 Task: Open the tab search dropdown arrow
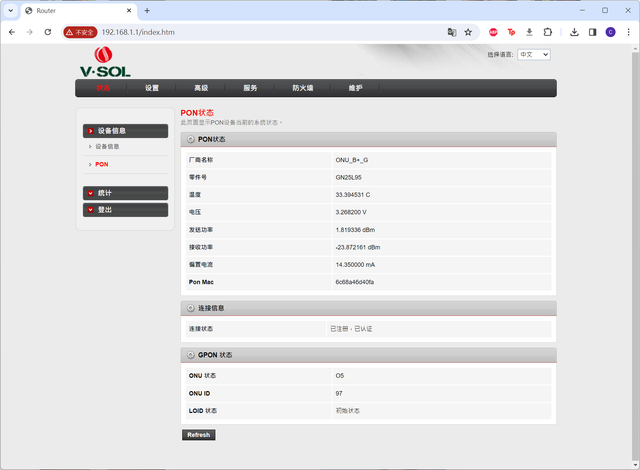pos(11,11)
